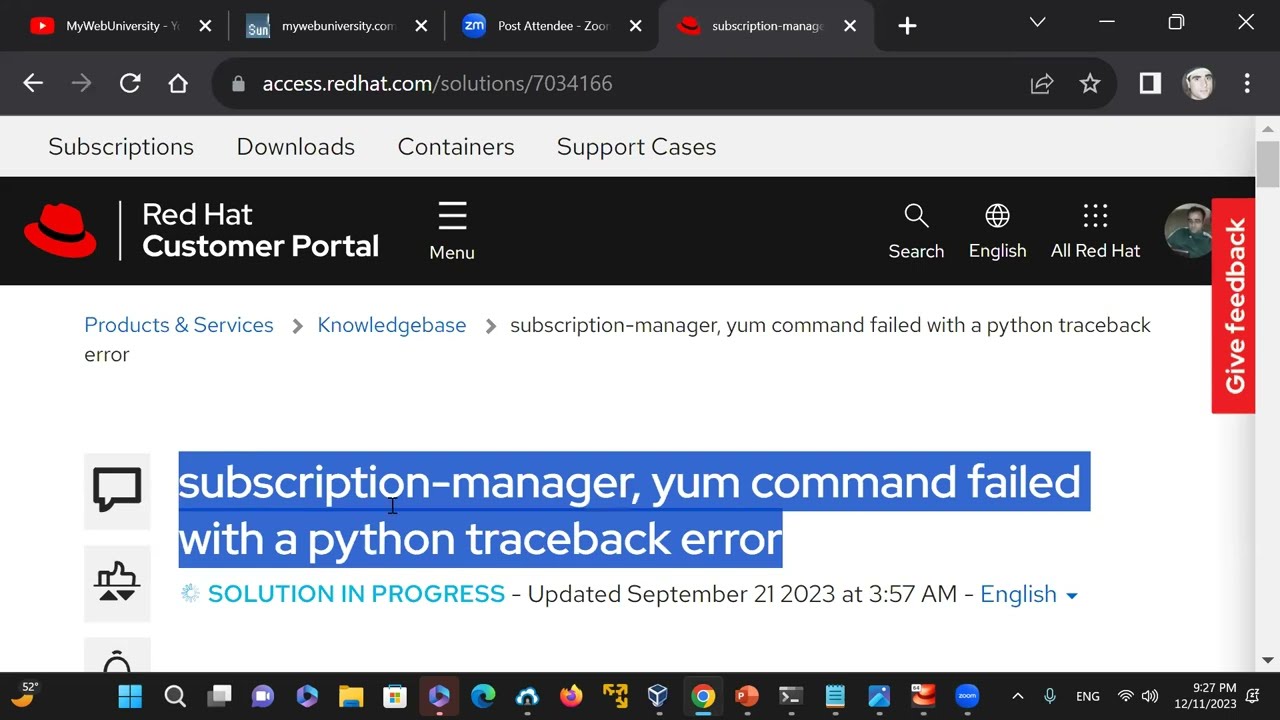The image size is (1280, 720).
Task: Reload the current page
Action: pos(130,84)
